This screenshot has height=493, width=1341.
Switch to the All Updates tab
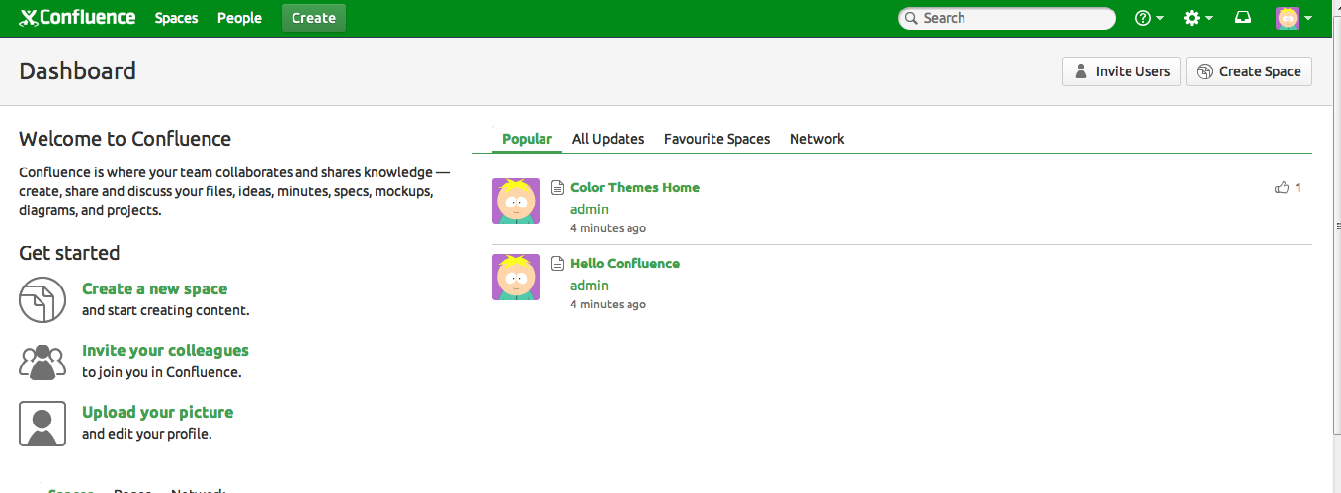(x=608, y=139)
